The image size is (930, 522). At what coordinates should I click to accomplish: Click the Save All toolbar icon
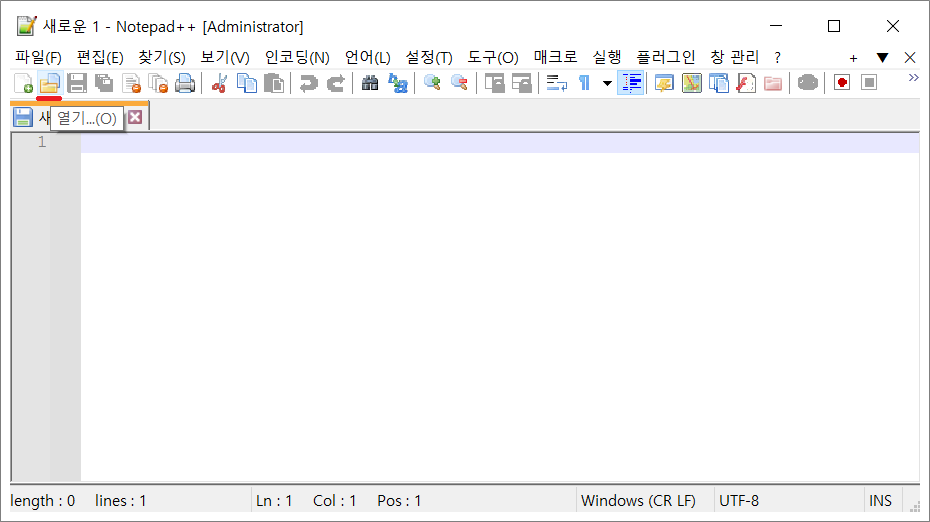pyautogui.click(x=104, y=83)
